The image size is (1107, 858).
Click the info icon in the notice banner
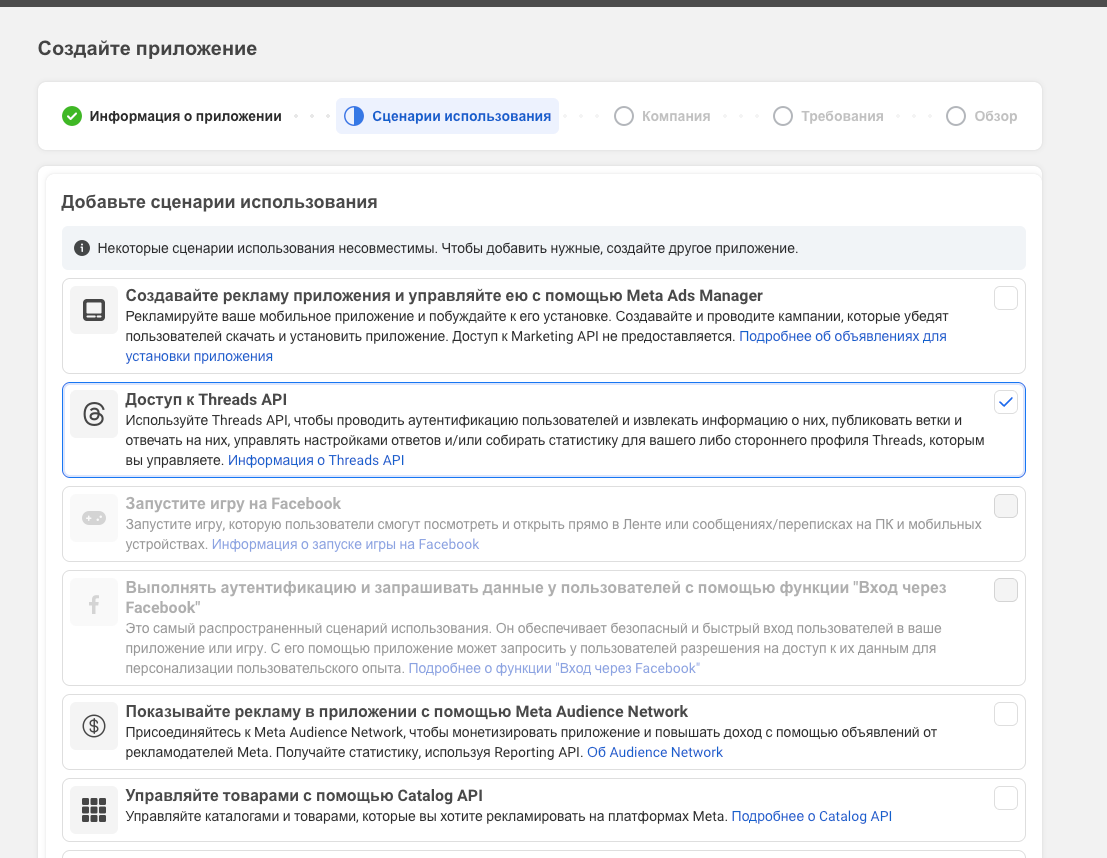82,248
